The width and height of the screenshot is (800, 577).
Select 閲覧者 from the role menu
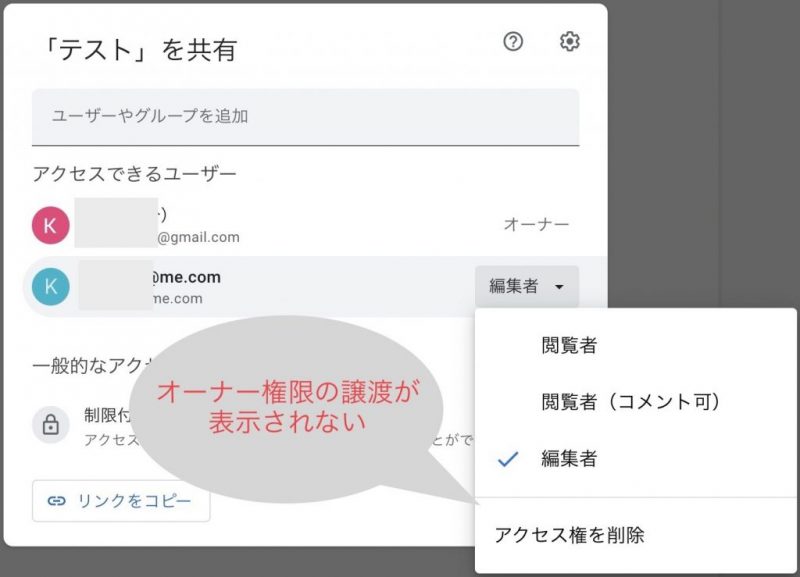[x=569, y=346]
